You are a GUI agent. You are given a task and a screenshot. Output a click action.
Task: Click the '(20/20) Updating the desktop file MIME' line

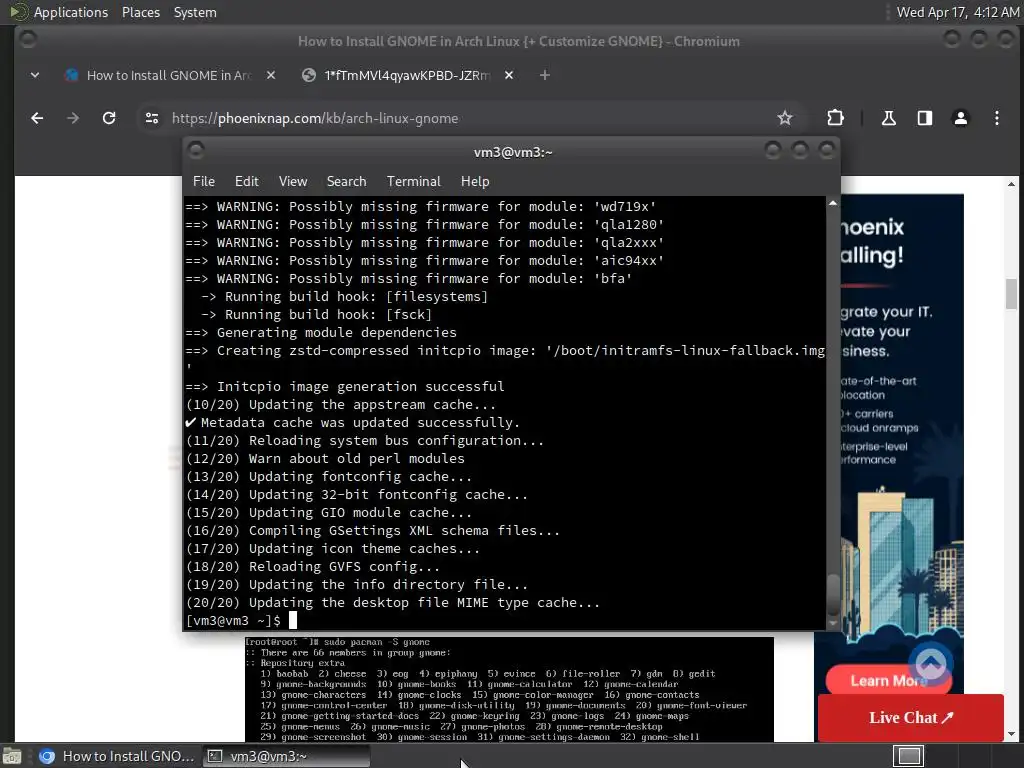(392, 603)
